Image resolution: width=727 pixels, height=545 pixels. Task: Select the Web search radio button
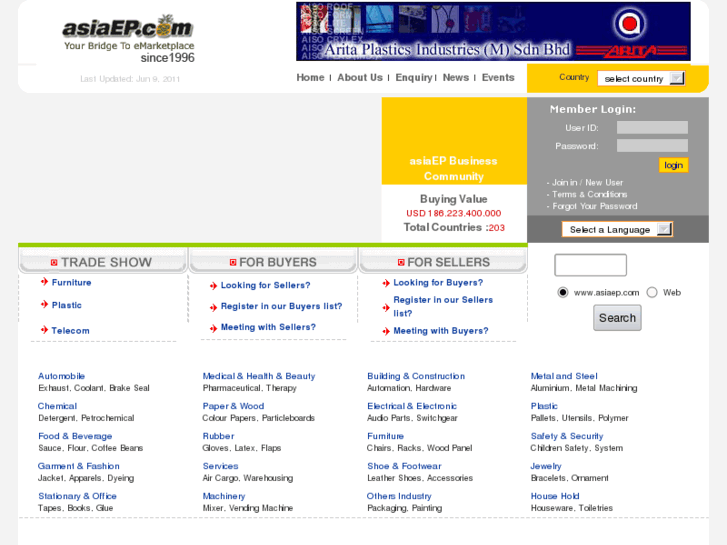(652, 292)
